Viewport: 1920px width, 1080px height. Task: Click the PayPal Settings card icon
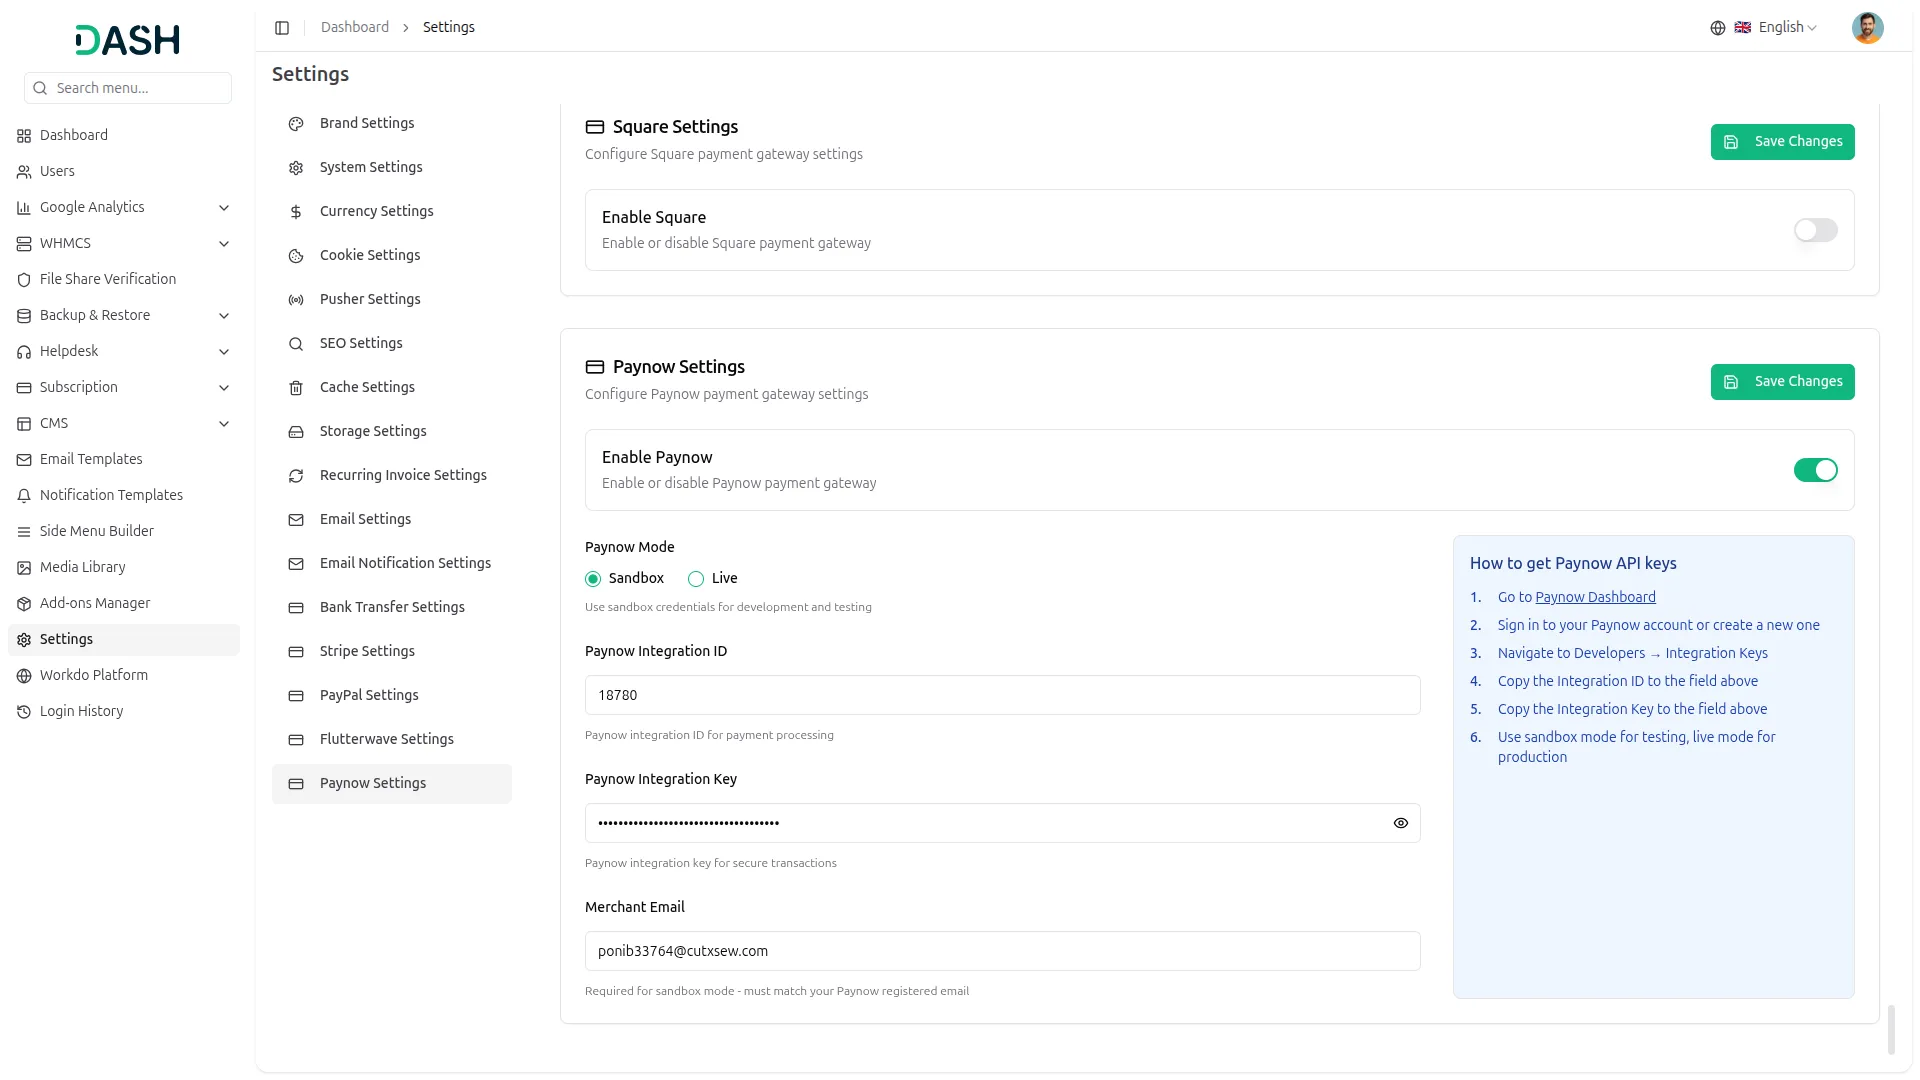pyautogui.click(x=296, y=696)
